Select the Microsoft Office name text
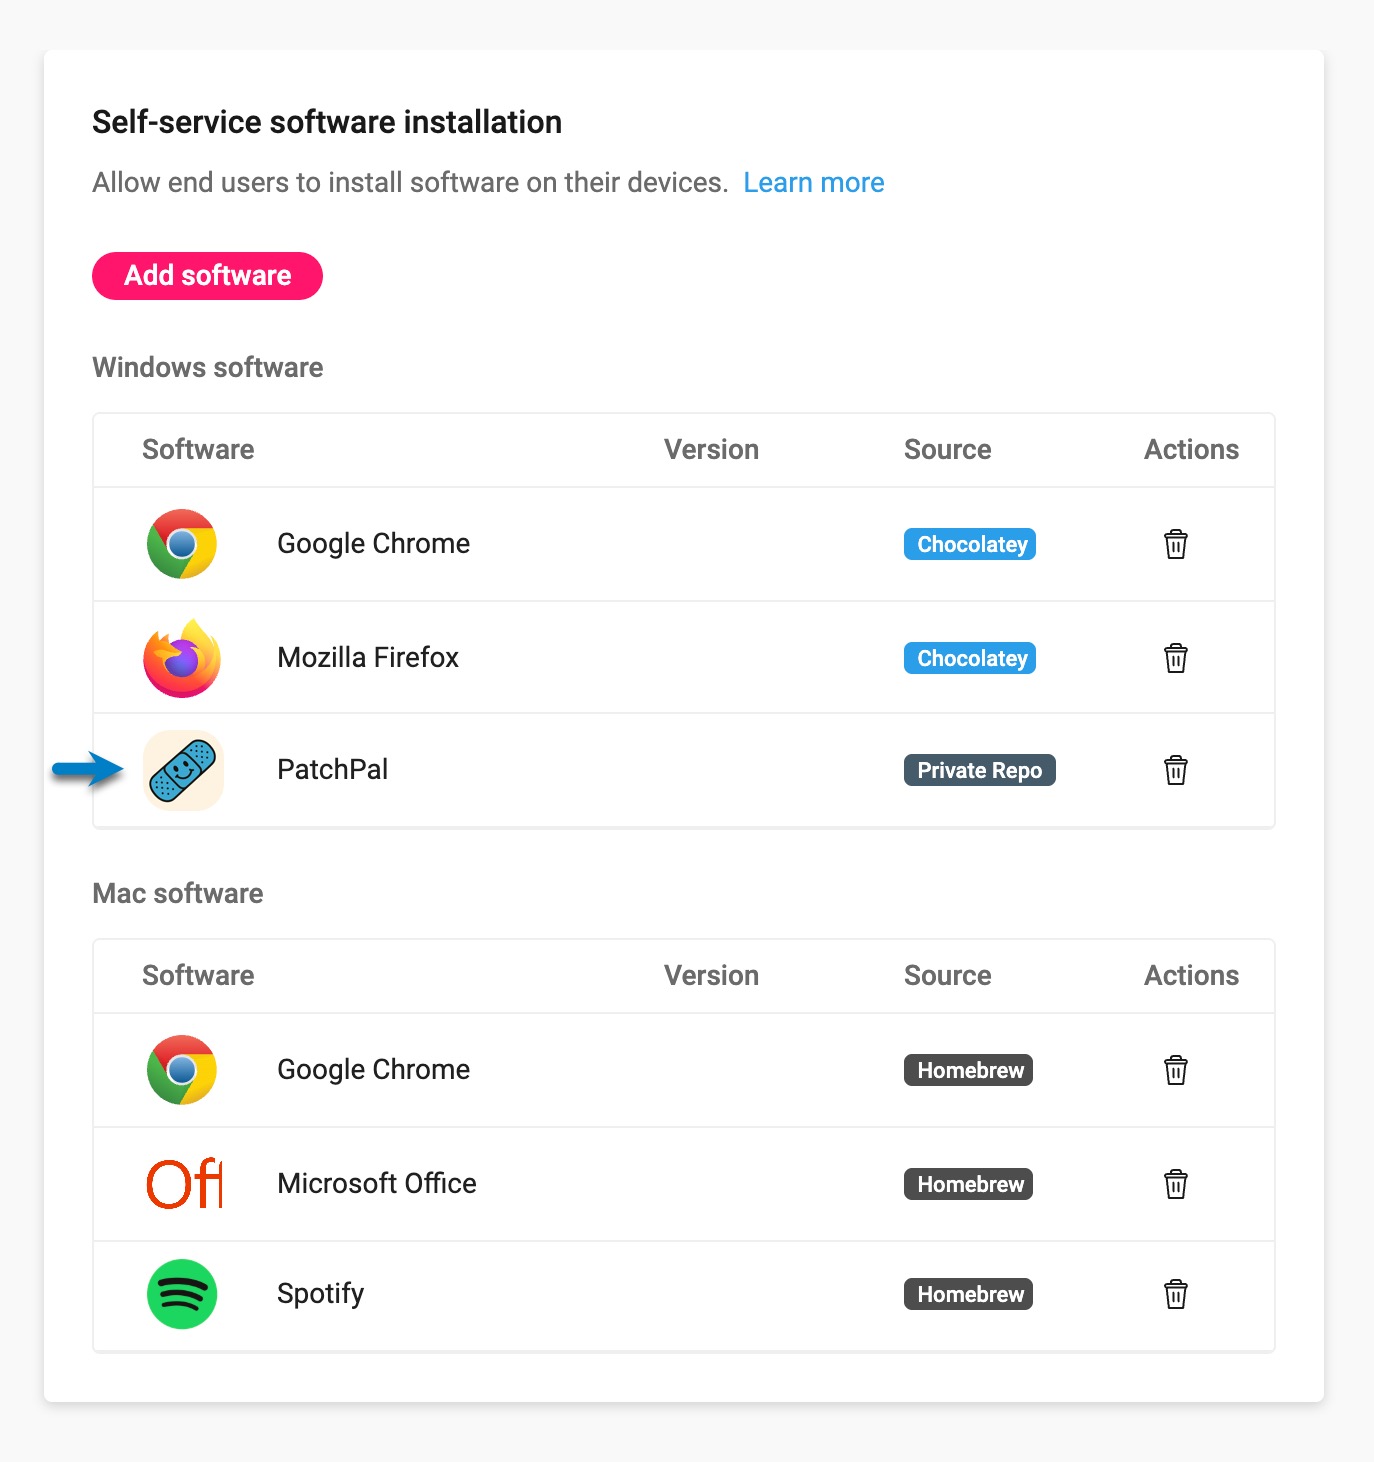 [377, 1183]
